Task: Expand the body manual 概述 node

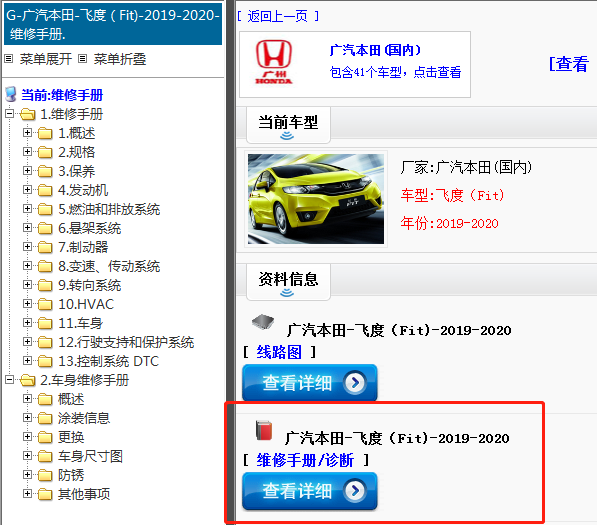Action: [x=27, y=398]
